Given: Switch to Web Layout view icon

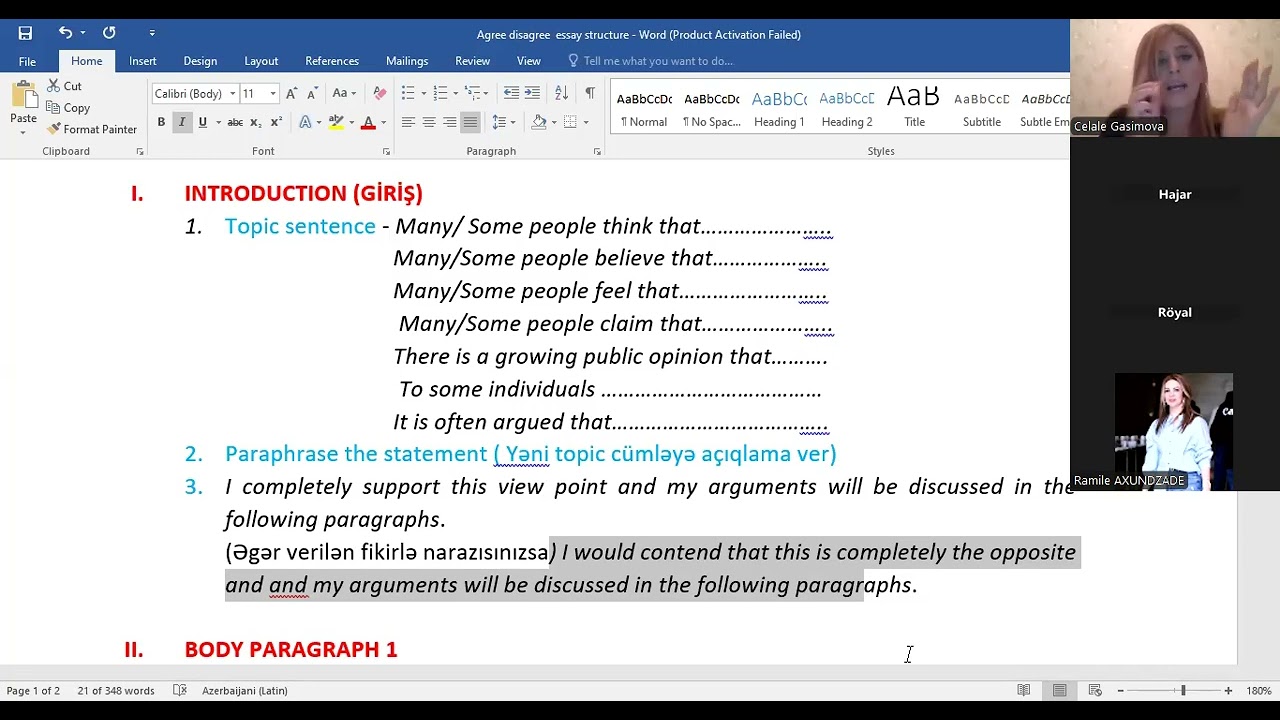Looking at the screenshot, I should [x=1095, y=690].
